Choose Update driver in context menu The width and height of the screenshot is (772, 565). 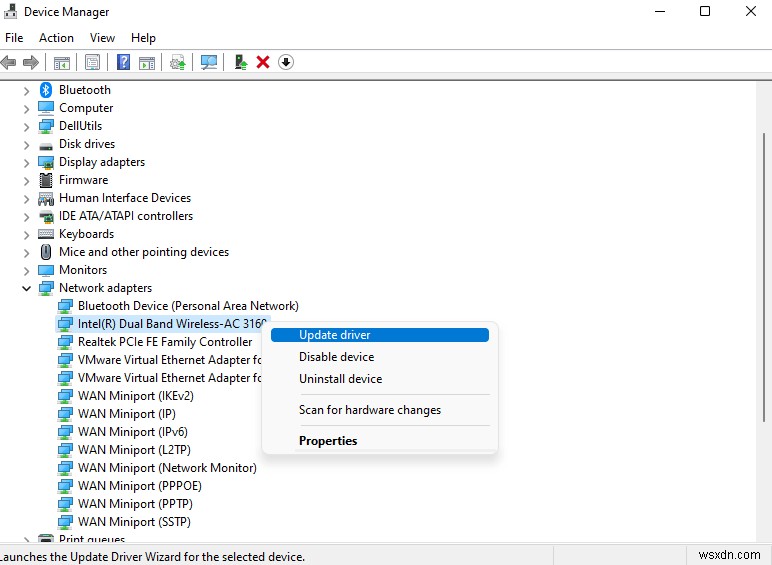click(x=380, y=335)
